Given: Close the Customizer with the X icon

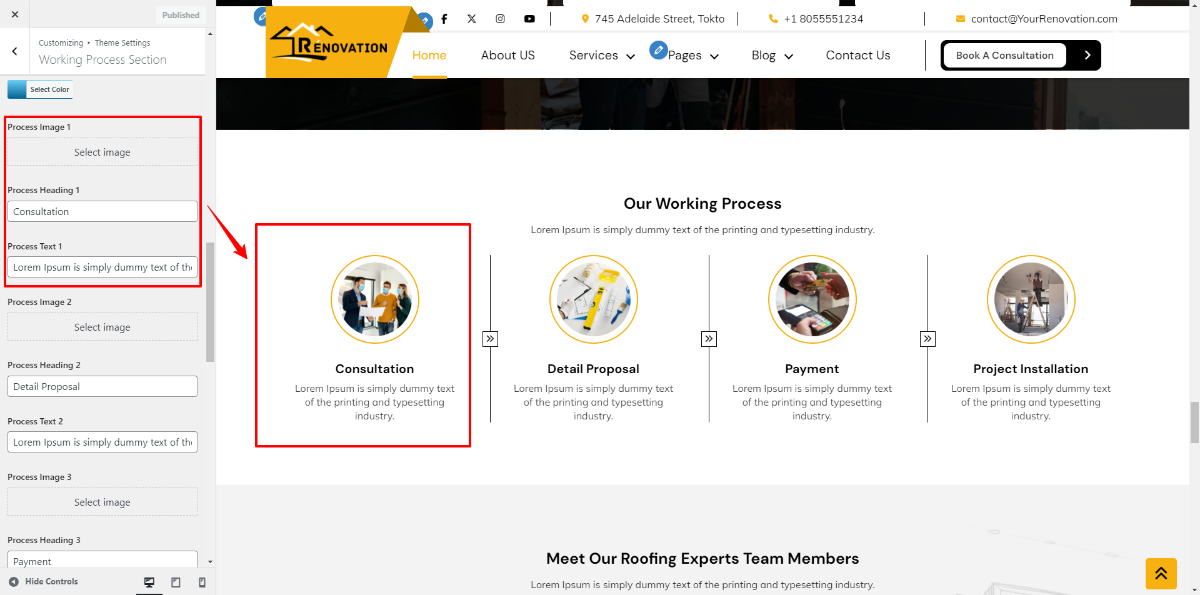Looking at the screenshot, I should (14, 14).
